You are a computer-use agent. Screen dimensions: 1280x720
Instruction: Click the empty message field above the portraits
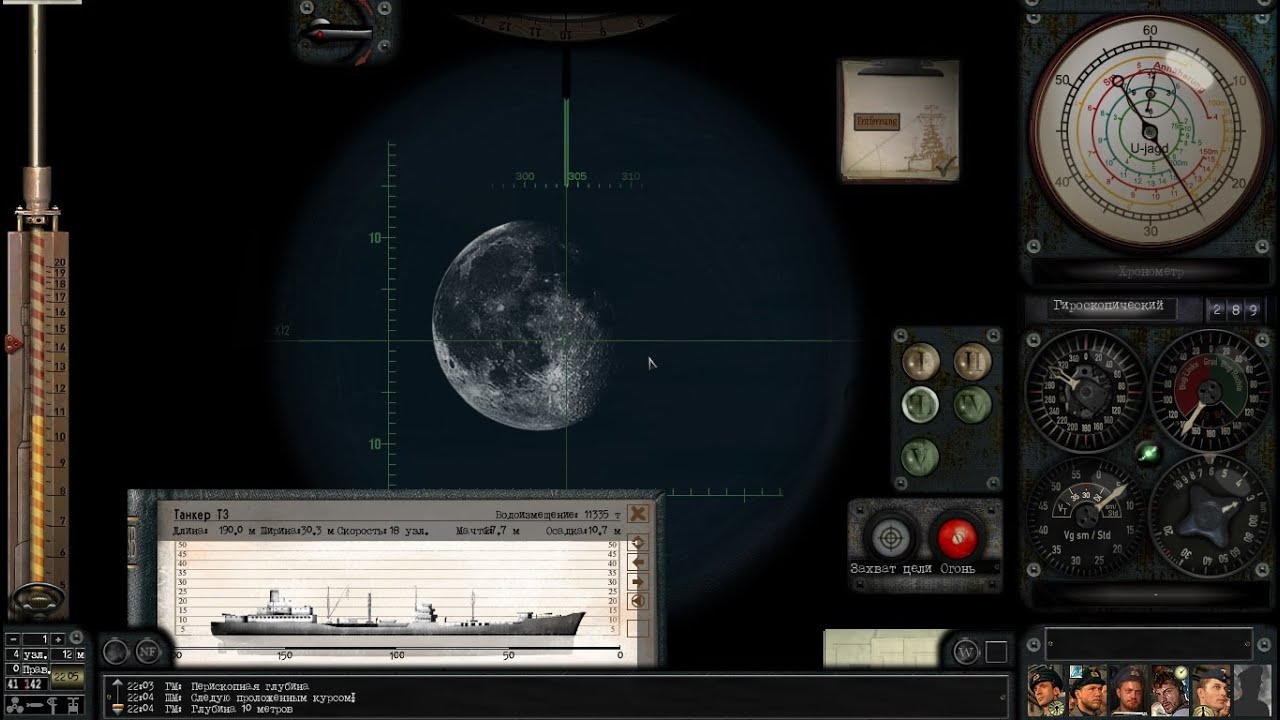(x=1149, y=644)
